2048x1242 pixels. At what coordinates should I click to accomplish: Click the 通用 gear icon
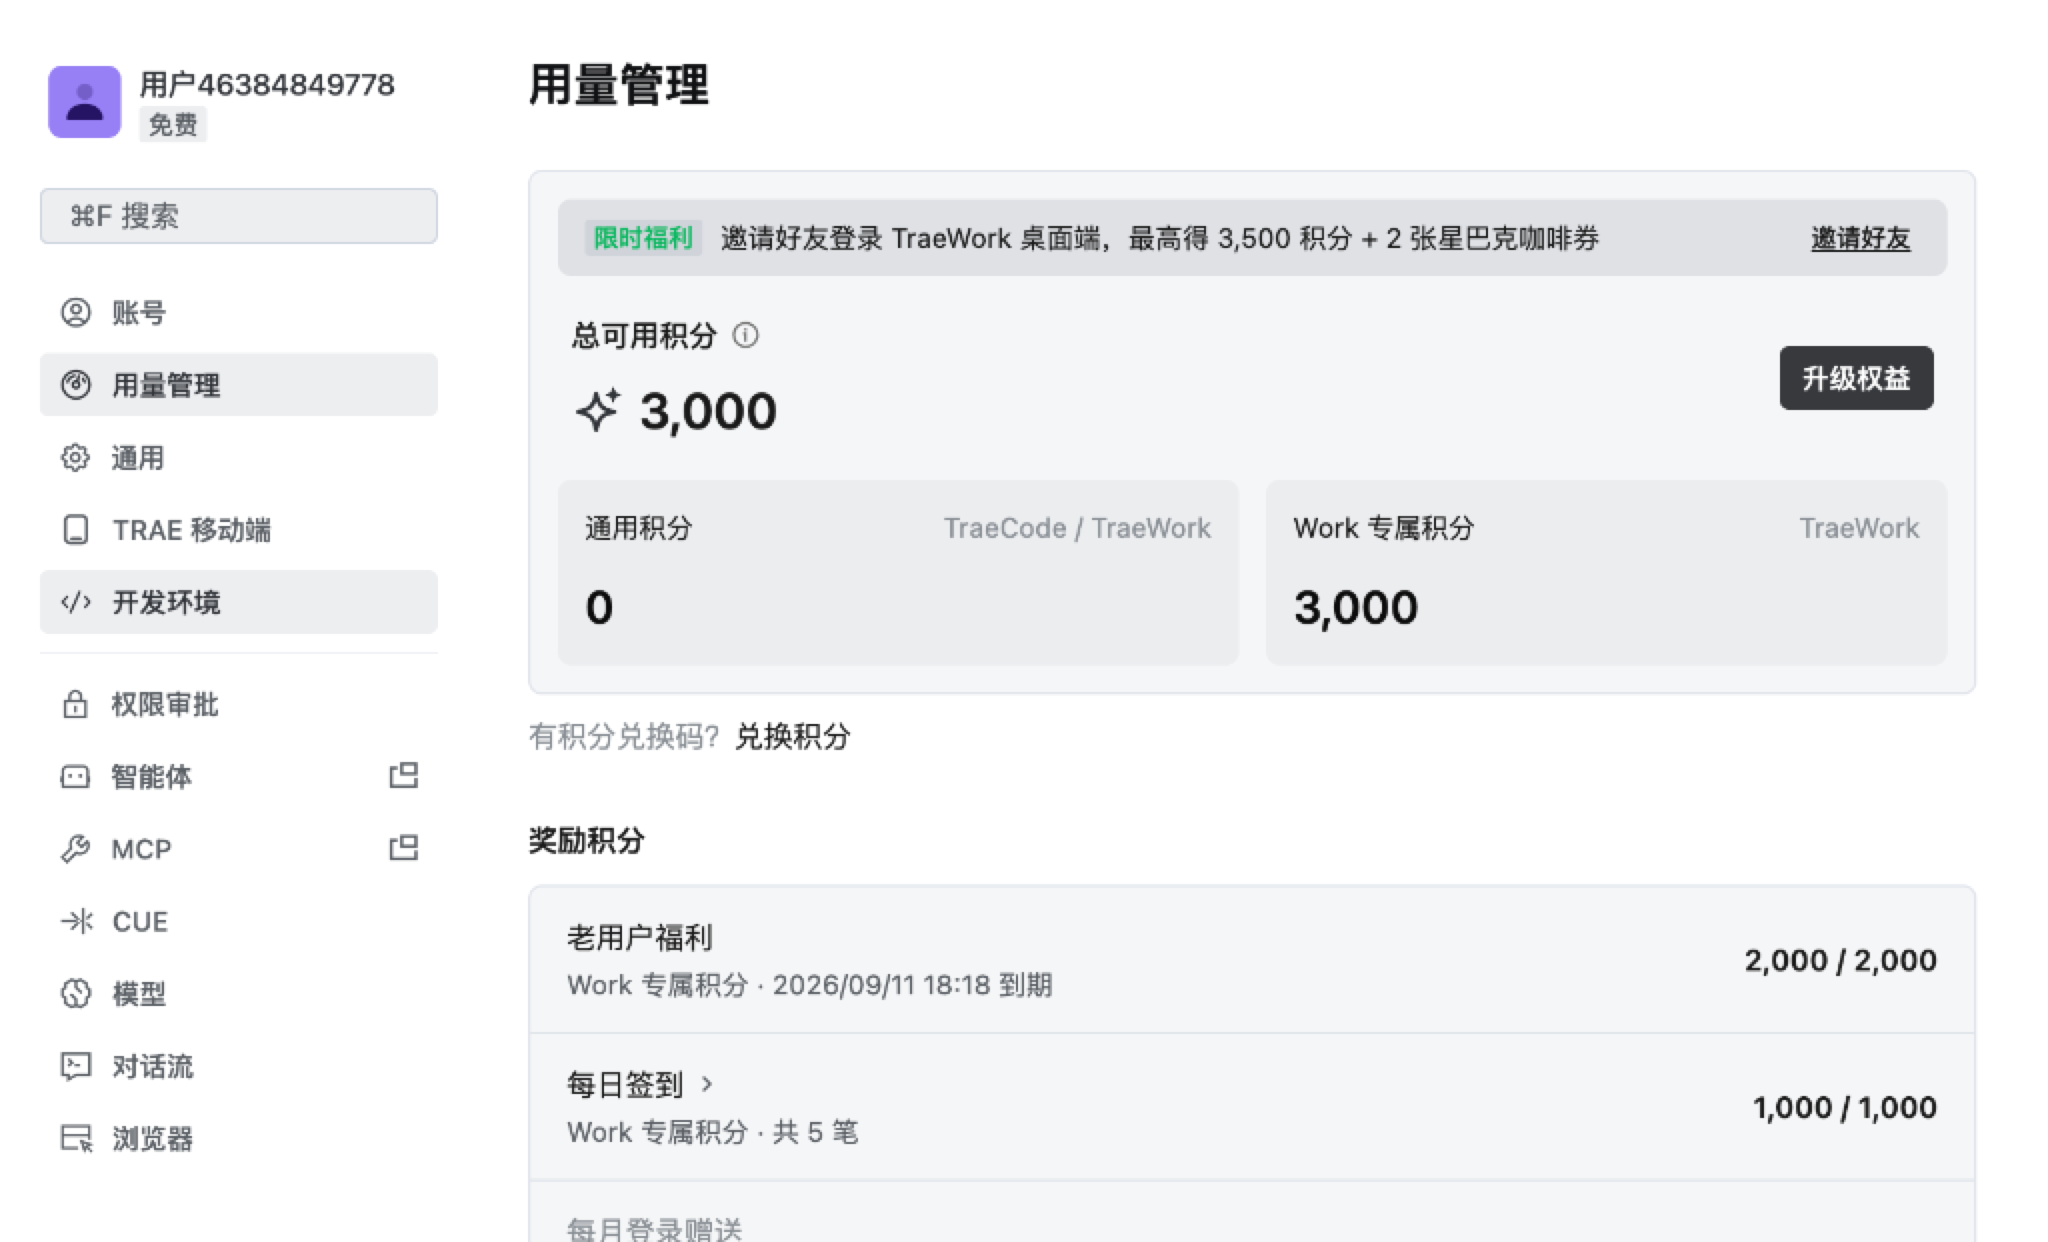(x=76, y=458)
